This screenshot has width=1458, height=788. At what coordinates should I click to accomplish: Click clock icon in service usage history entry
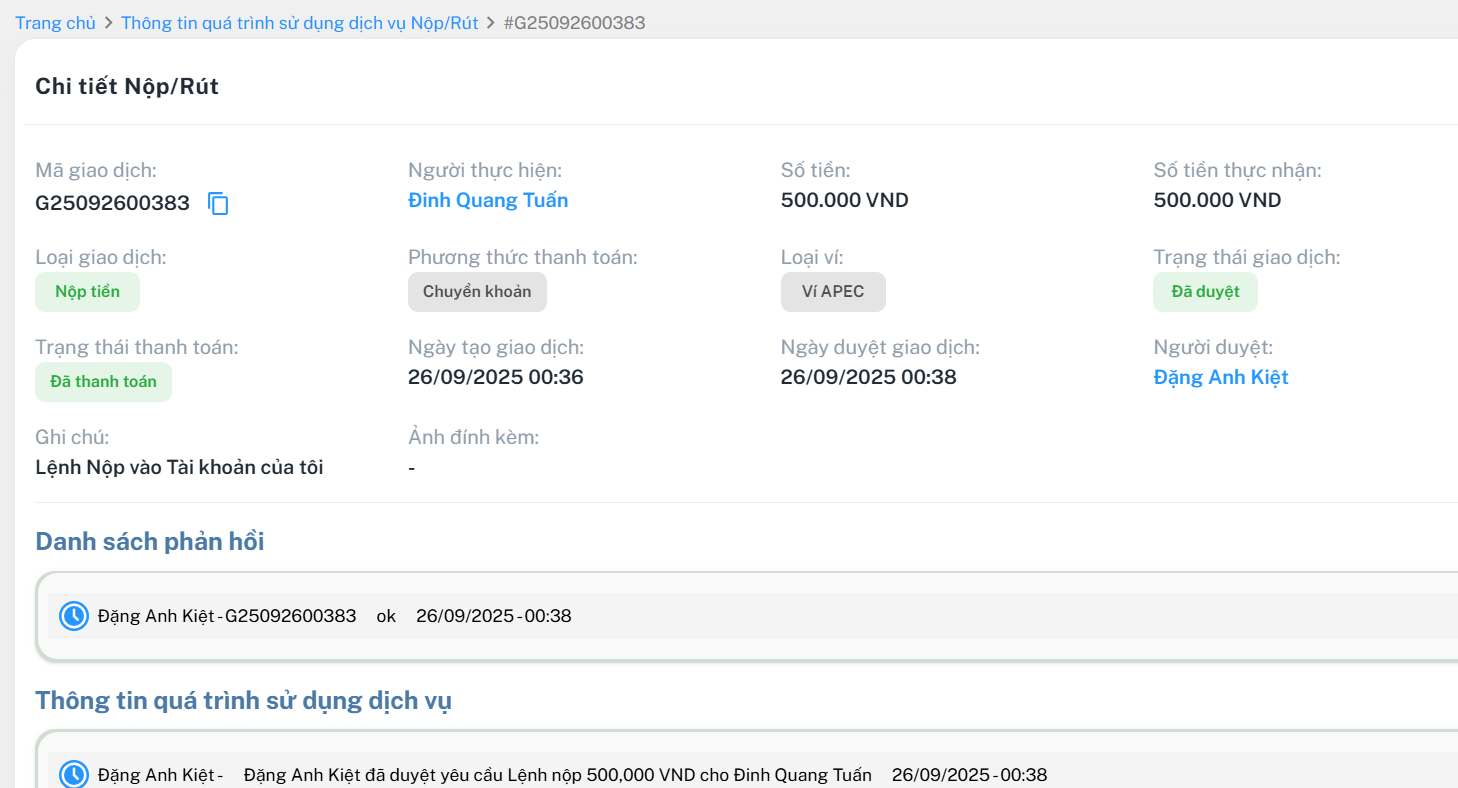pos(74,774)
